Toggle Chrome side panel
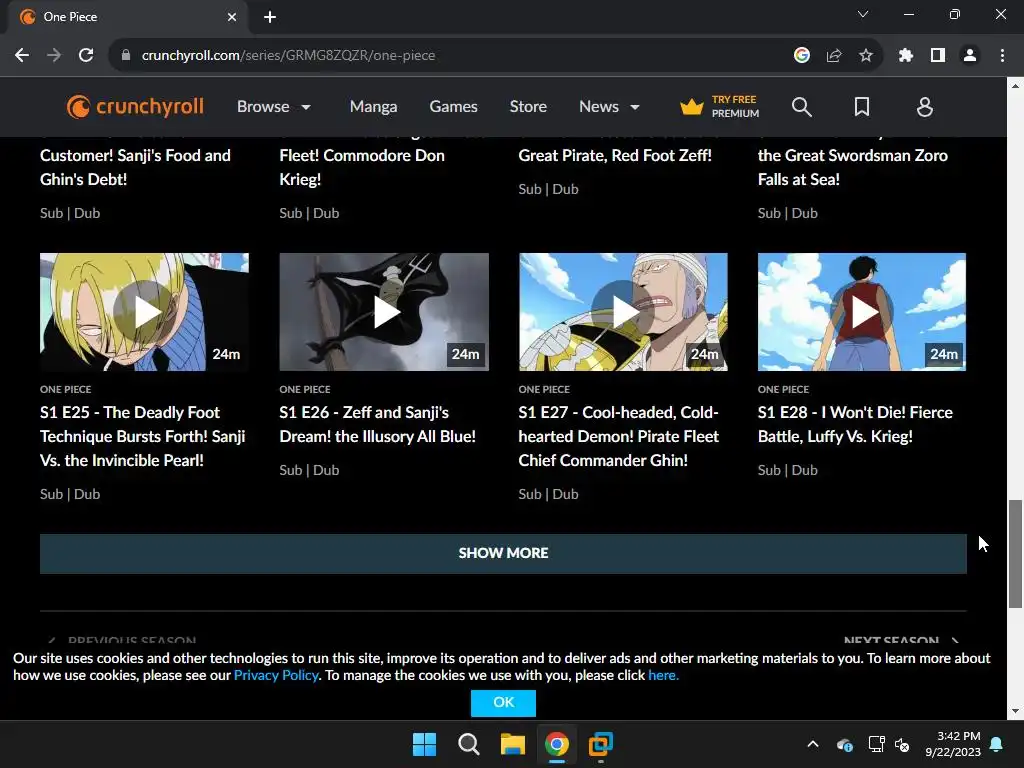1024x768 pixels. point(938,56)
